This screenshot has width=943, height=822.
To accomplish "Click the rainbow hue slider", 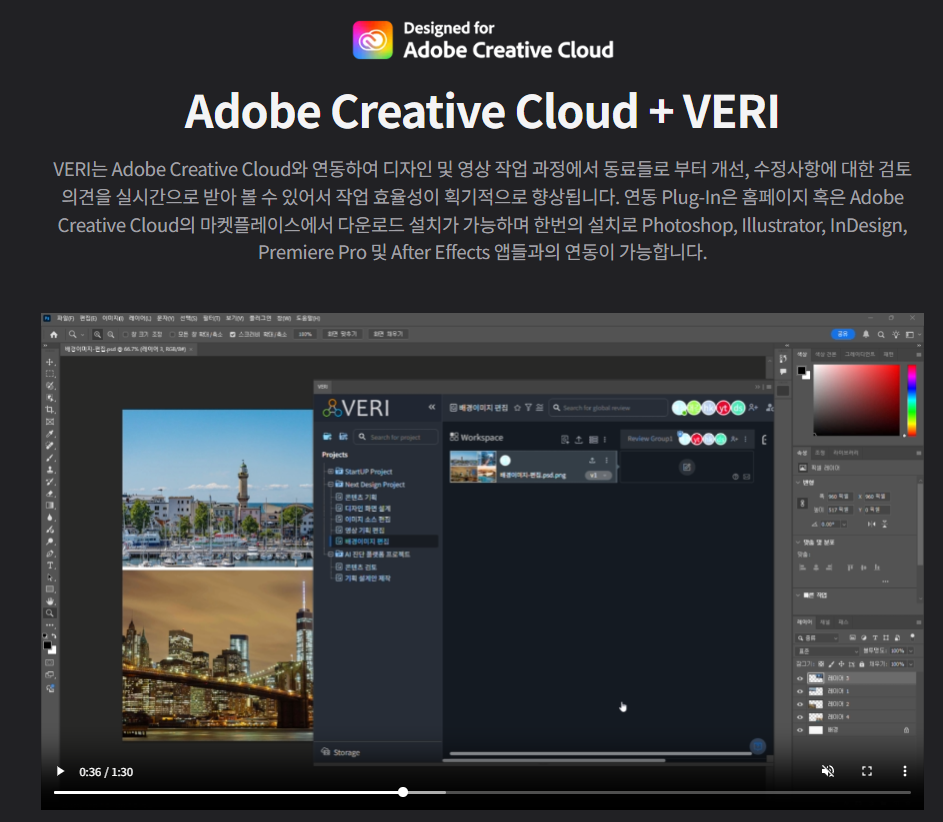I will coord(912,399).
